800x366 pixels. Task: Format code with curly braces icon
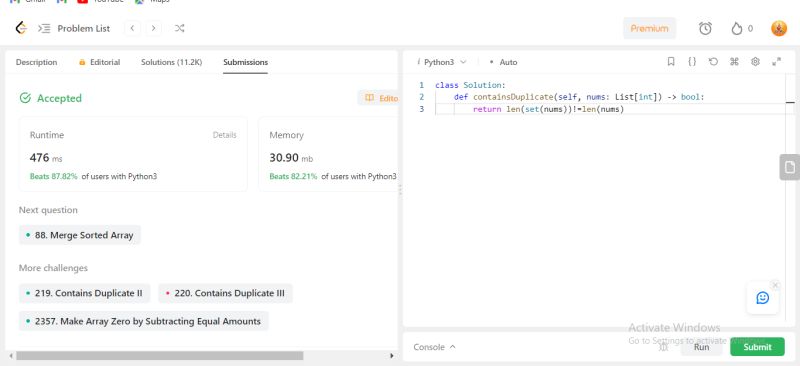[x=692, y=62]
